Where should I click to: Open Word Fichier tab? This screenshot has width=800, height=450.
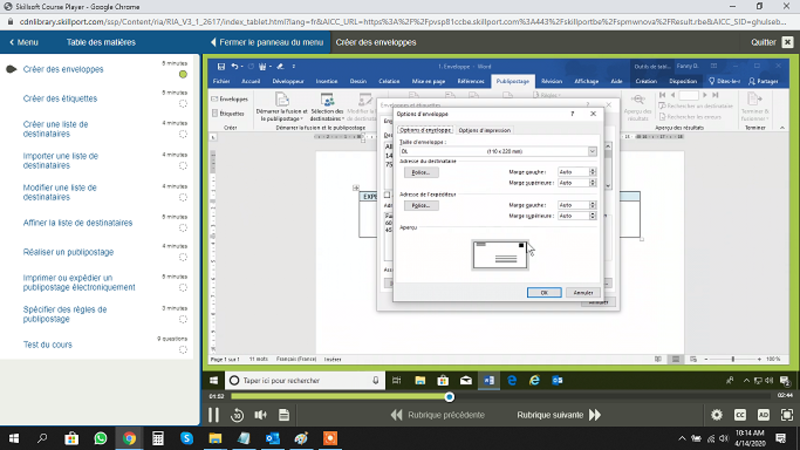coord(221,81)
